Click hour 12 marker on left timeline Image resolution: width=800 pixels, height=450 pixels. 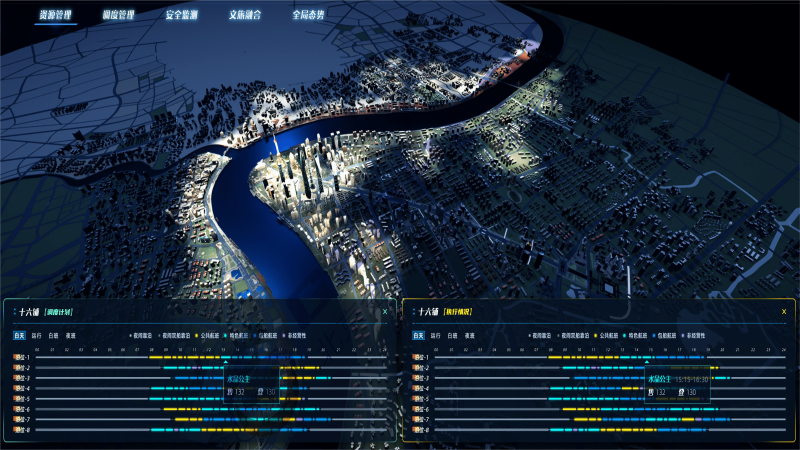210,349
